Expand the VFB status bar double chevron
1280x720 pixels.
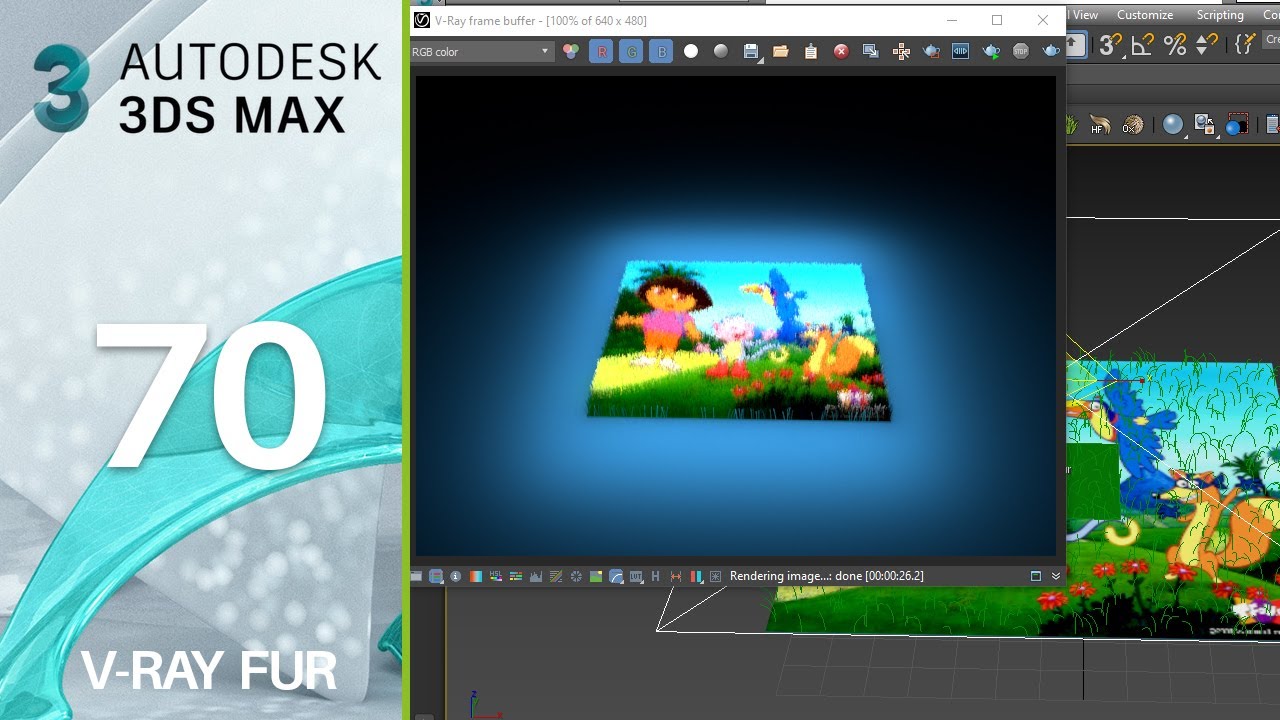[1055, 576]
